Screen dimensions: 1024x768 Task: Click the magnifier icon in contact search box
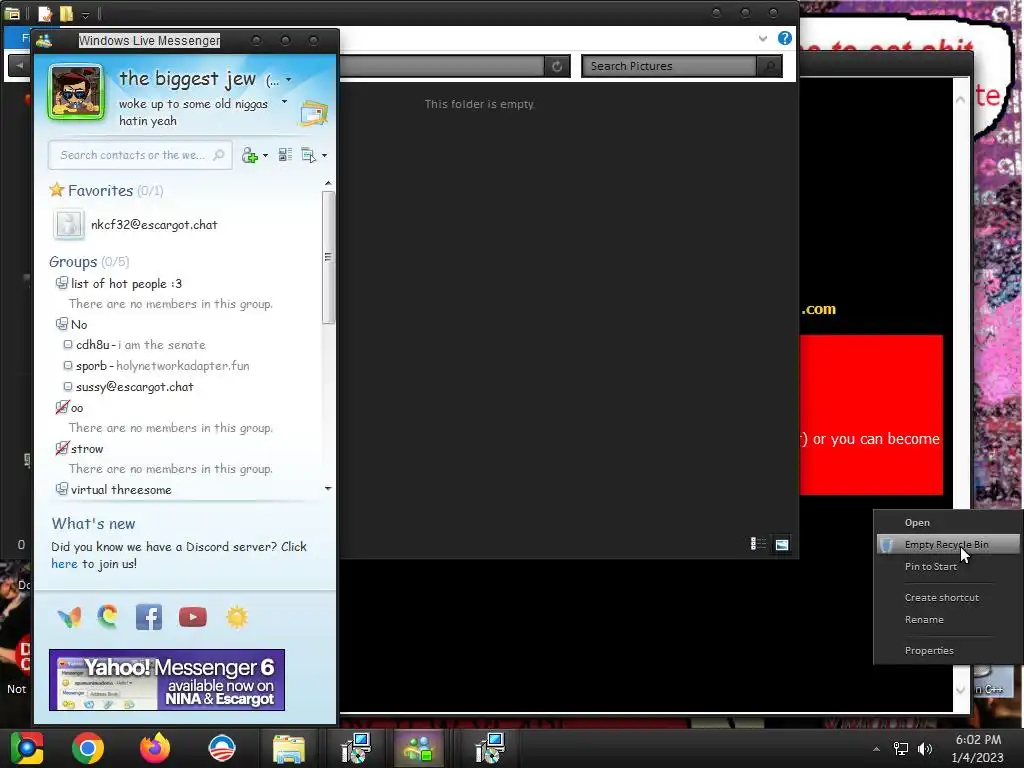pyautogui.click(x=219, y=155)
